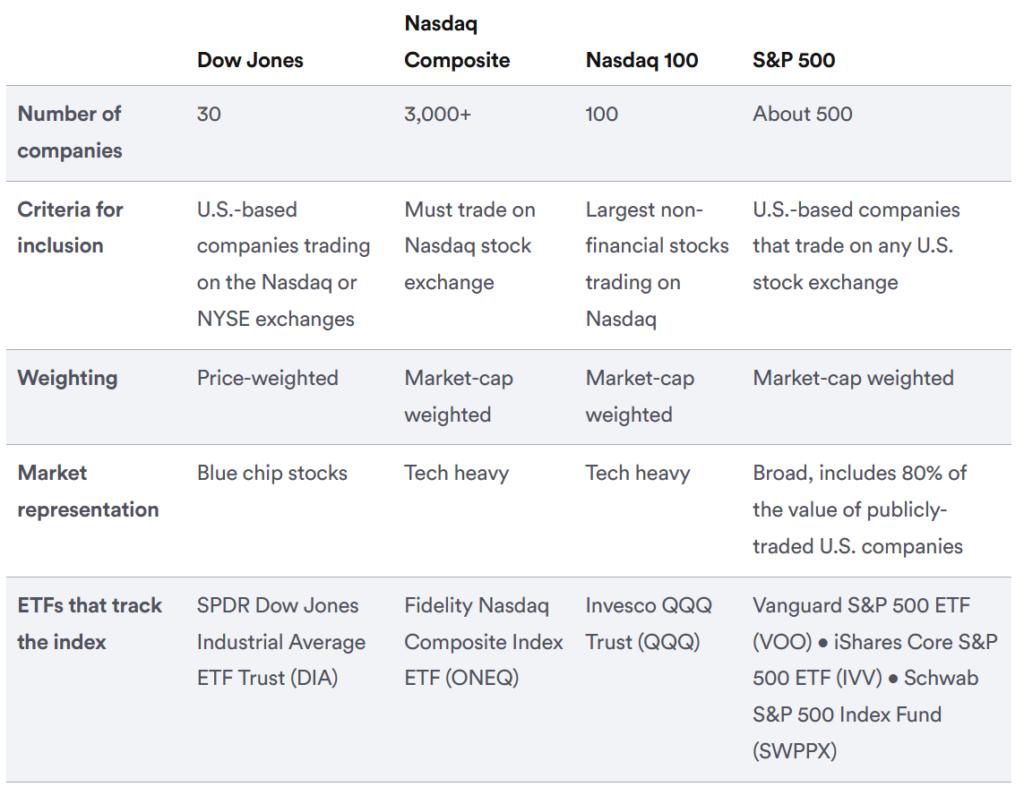Viewport: 1024px width, 787px height.
Task: Click the Market representation row label
Action: pos(88,491)
